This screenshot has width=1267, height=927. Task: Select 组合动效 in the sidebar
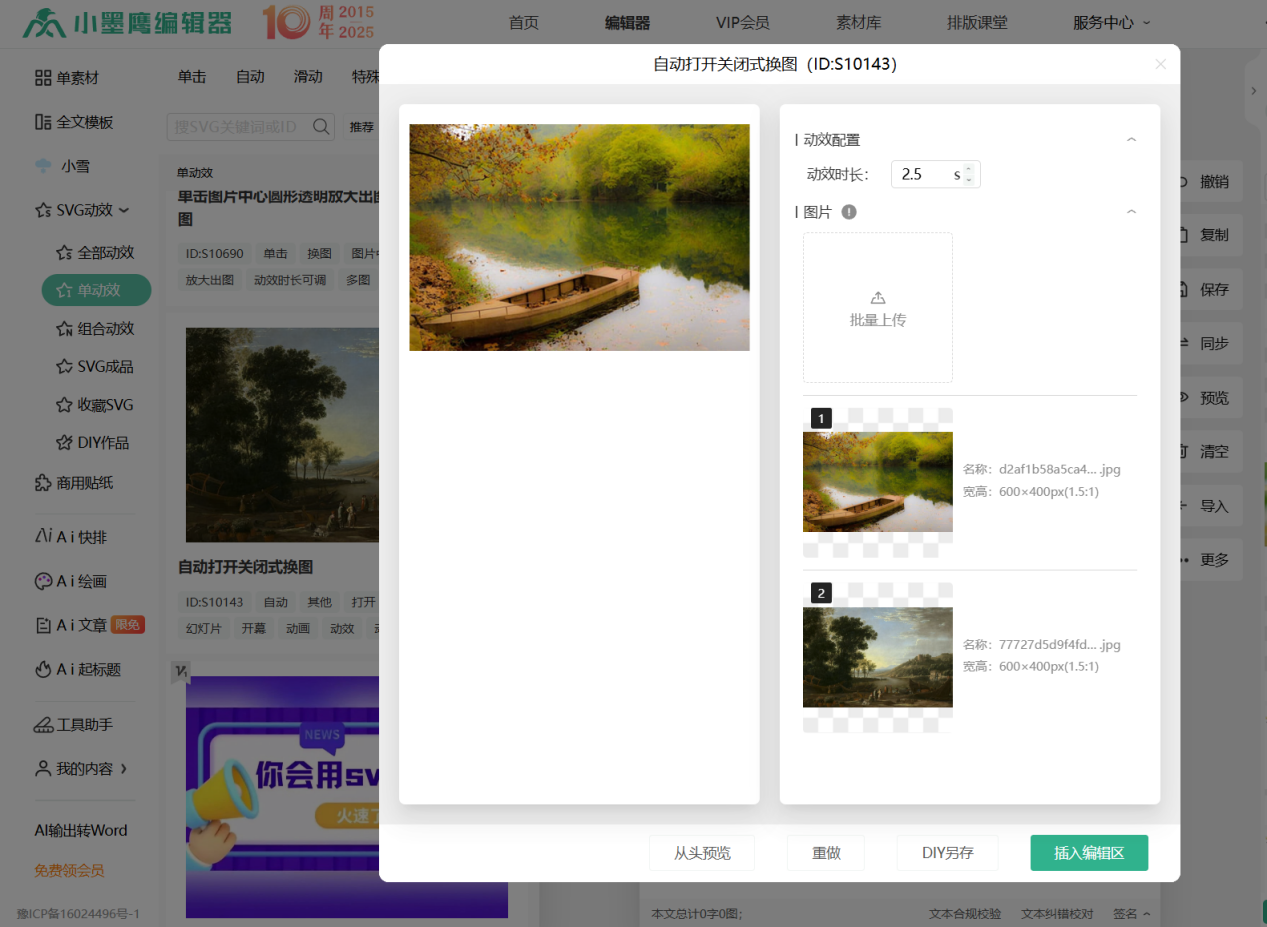[x=105, y=328]
